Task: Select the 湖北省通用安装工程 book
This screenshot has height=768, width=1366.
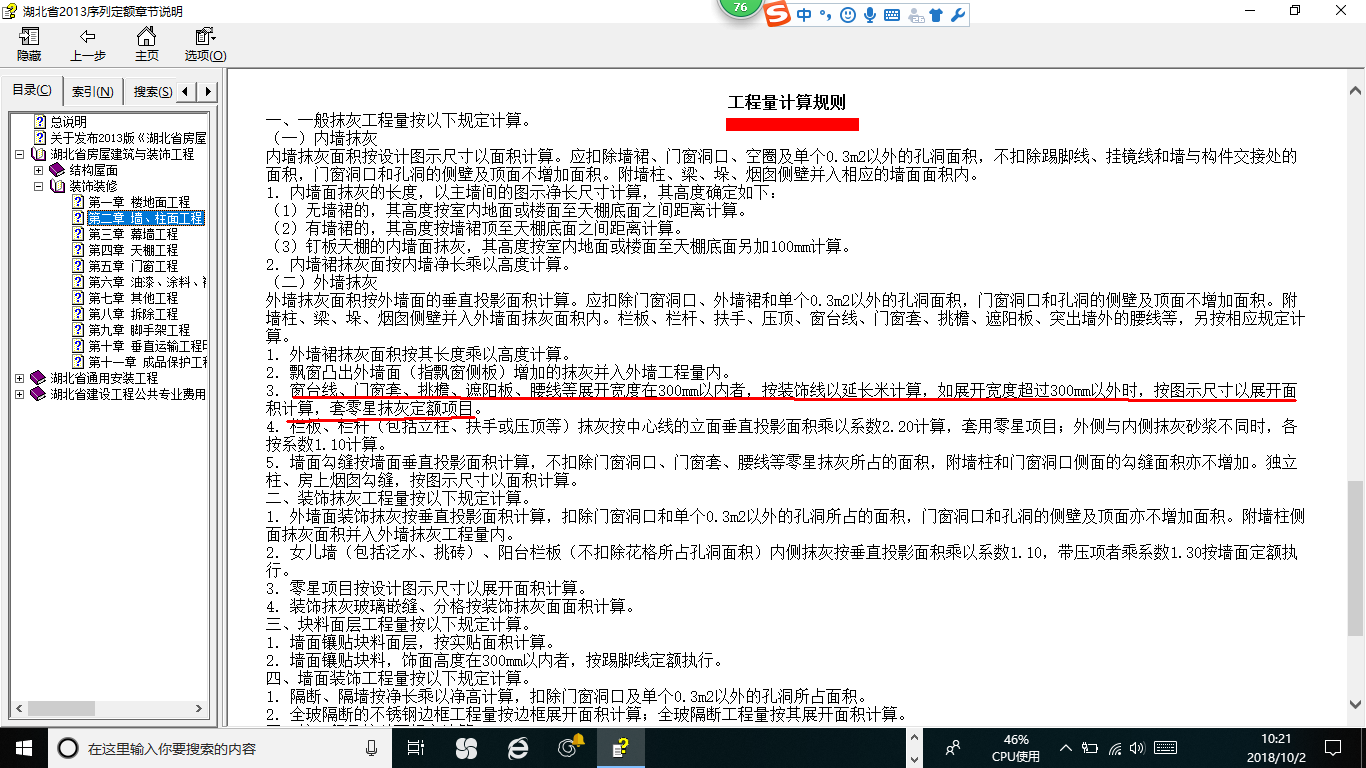Action: (x=104, y=378)
